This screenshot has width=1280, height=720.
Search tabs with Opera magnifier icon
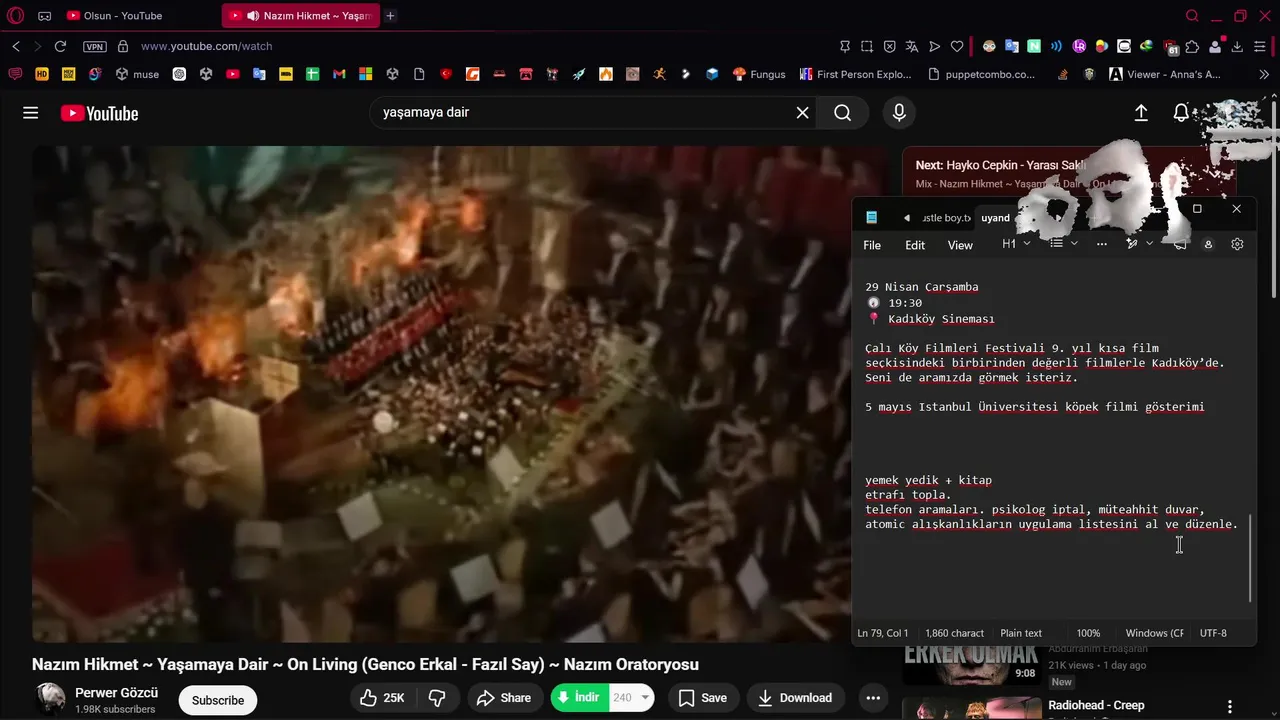[x=1192, y=15]
